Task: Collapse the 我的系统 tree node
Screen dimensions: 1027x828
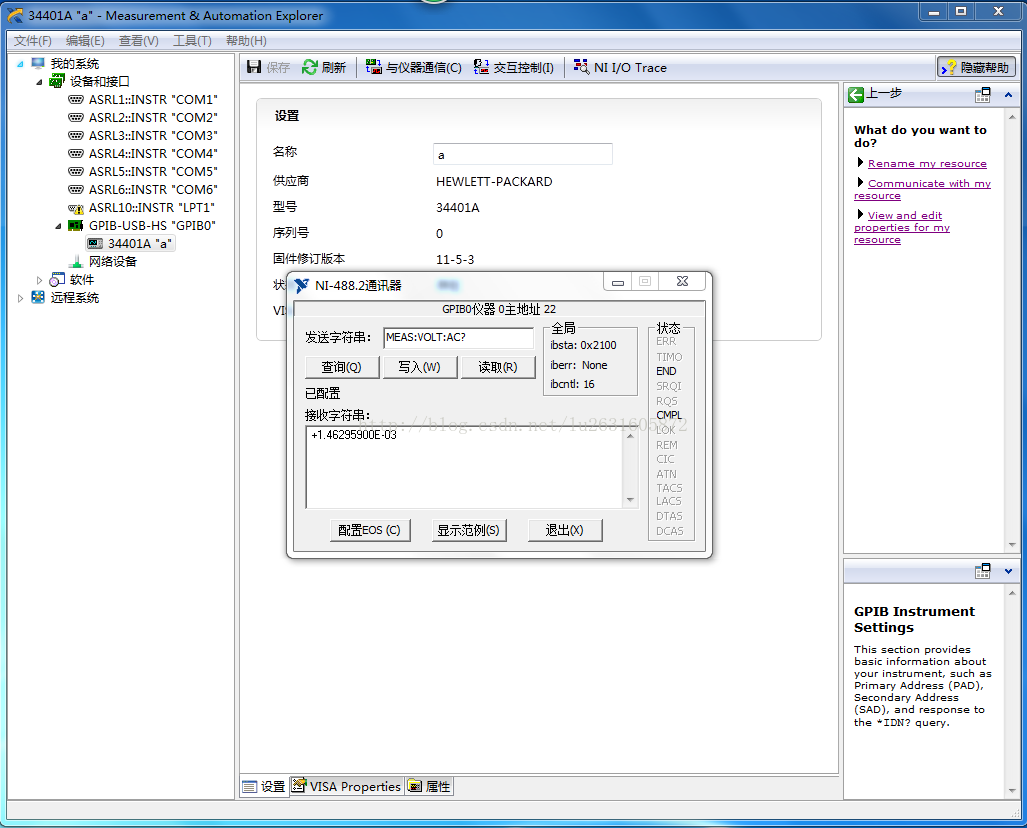Action: tap(20, 64)
